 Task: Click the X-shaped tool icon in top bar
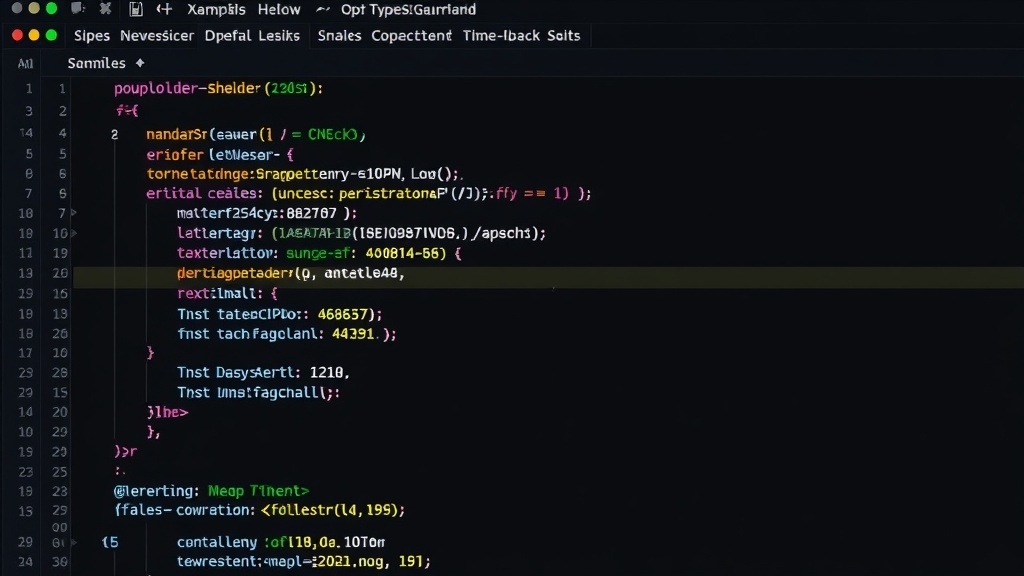click(105, 8)
